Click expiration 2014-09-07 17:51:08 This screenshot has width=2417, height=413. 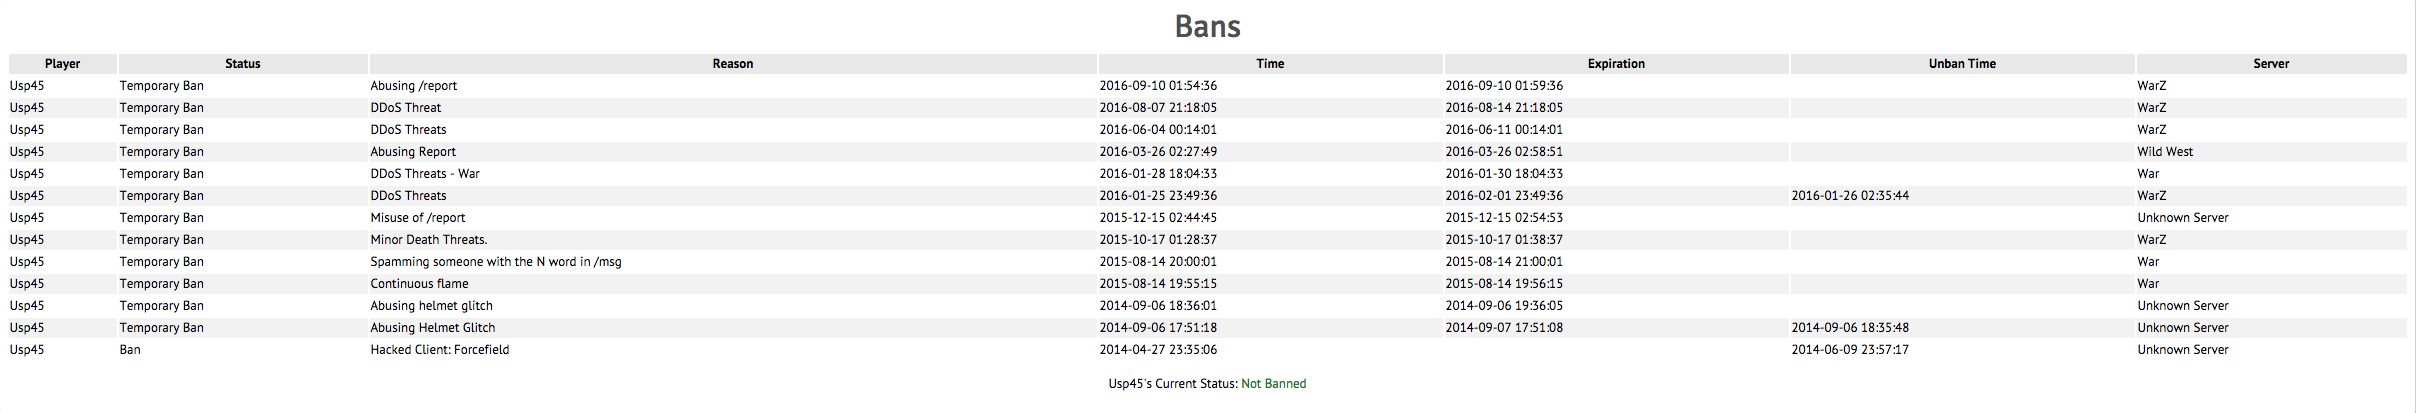click(x=1504, y=328)
